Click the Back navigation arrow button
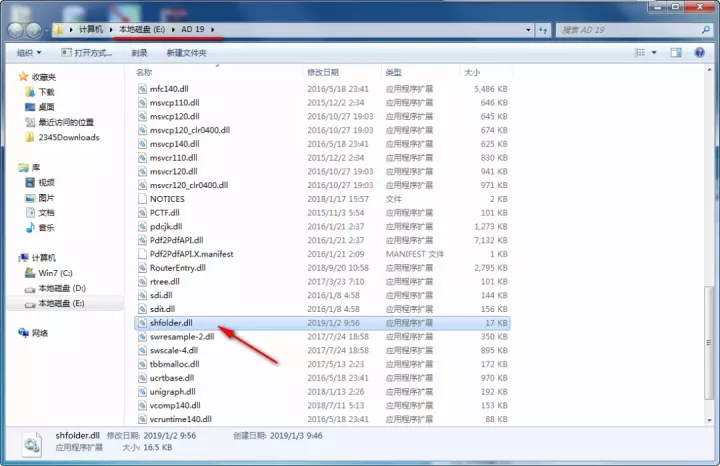Viewport: 720px width, 466px height. [17, 30]
